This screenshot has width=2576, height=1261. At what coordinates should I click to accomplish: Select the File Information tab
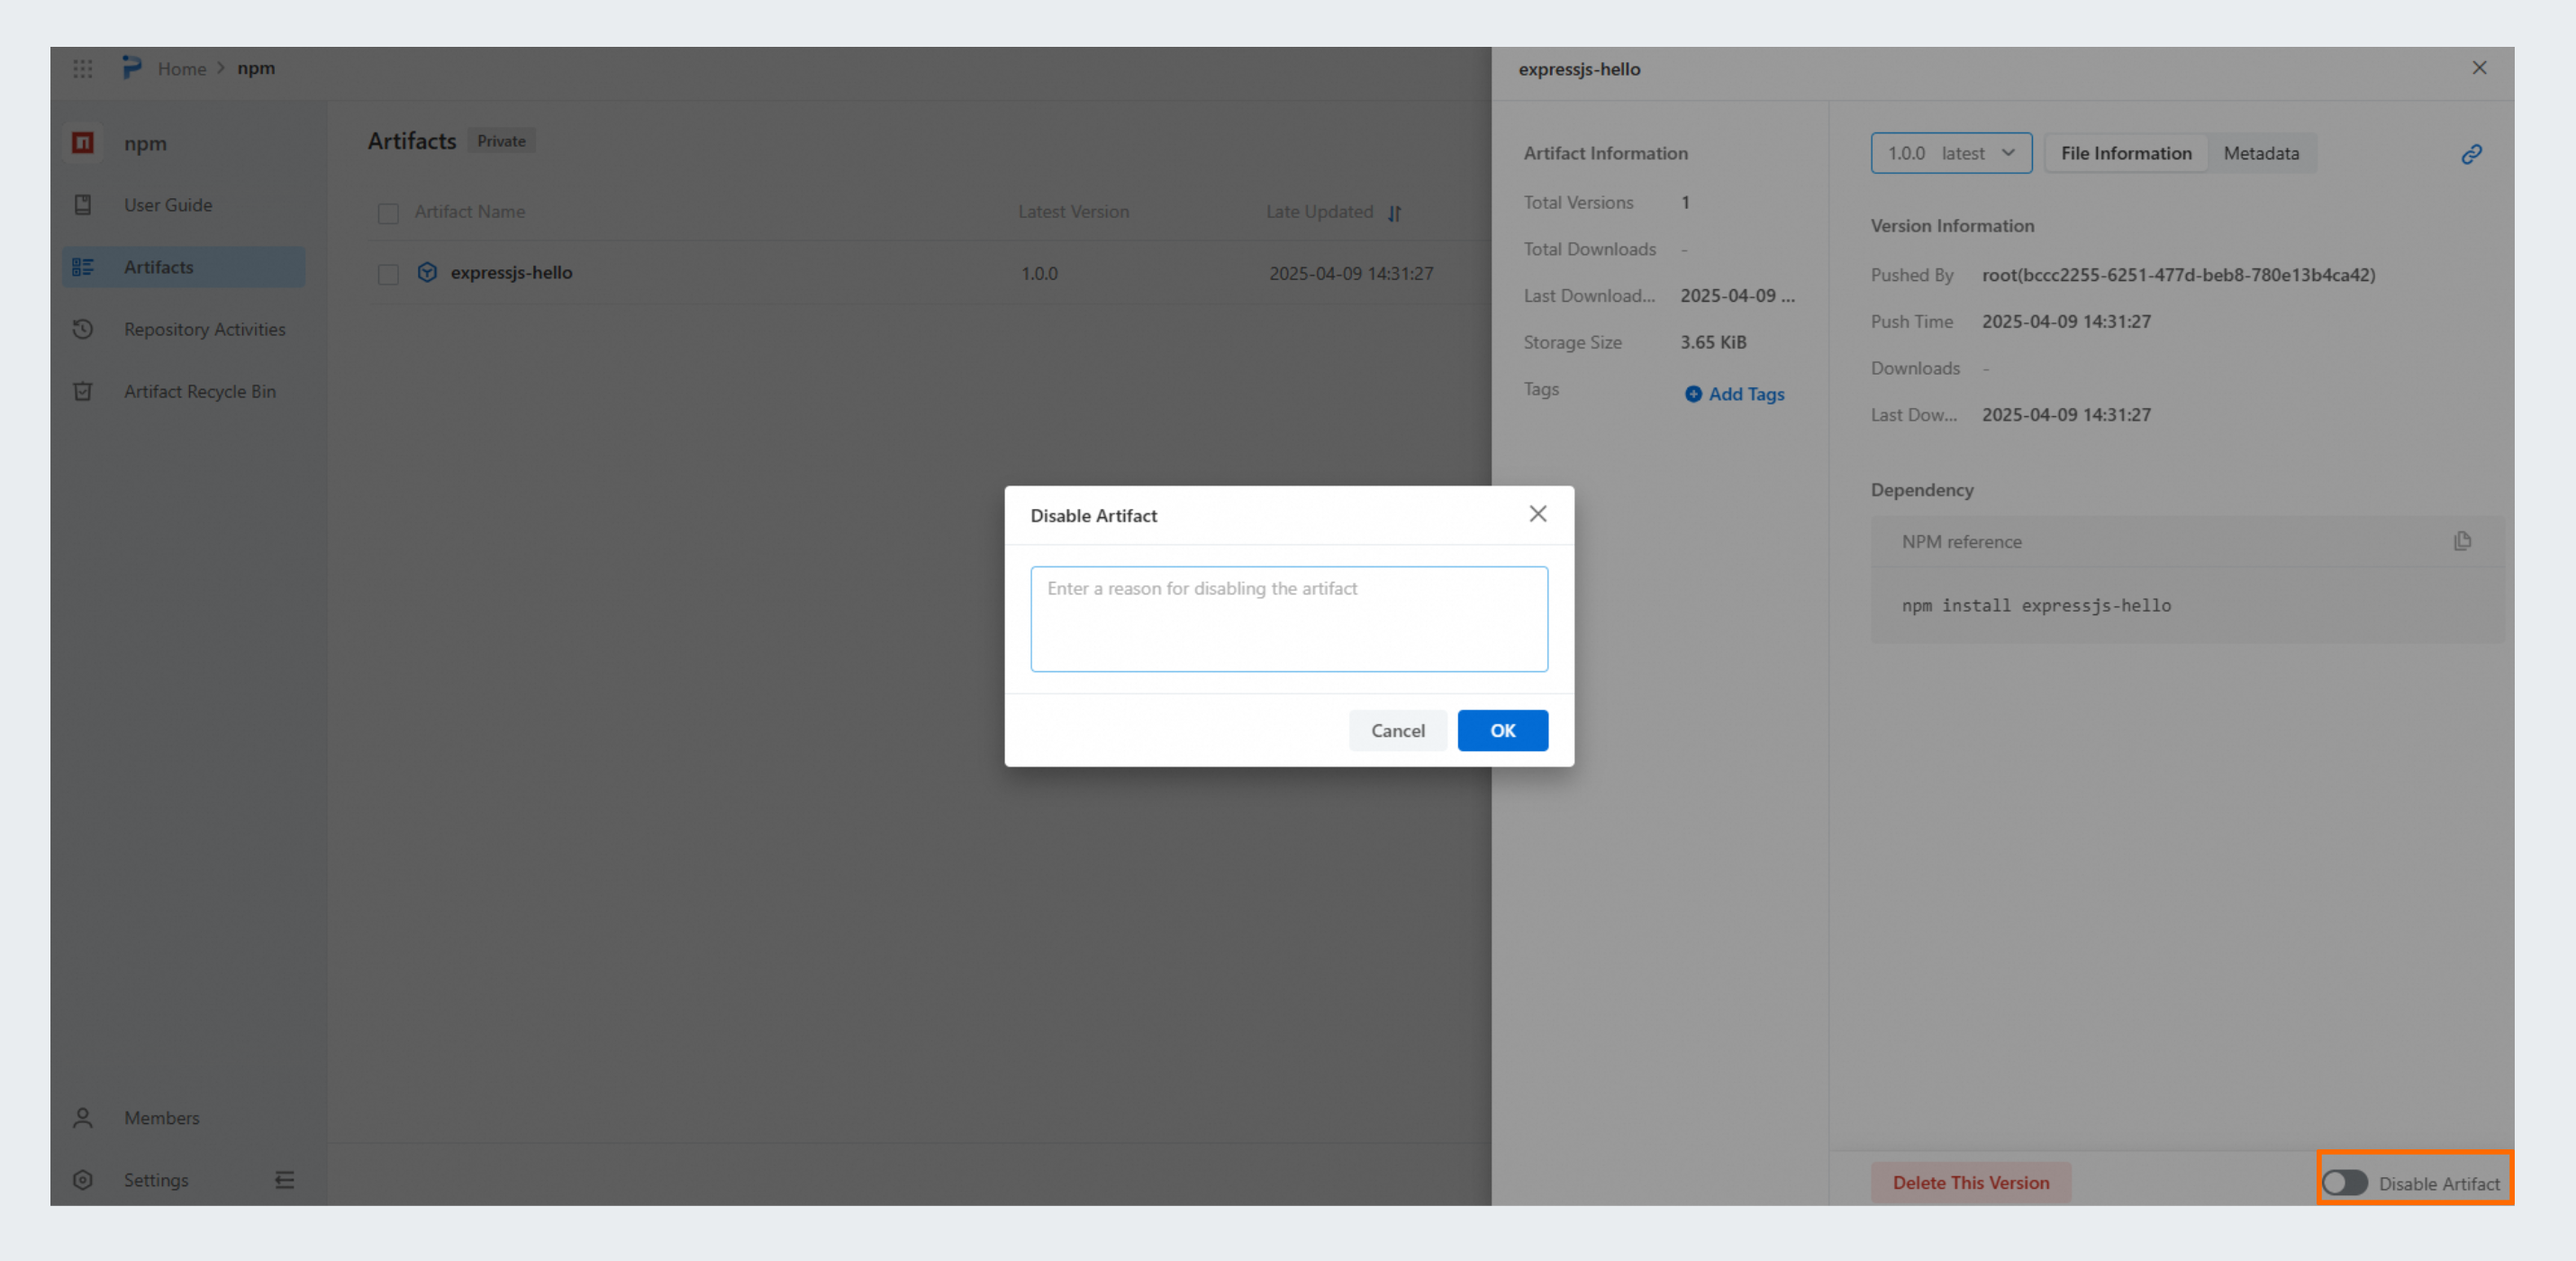click(2125, 153)
